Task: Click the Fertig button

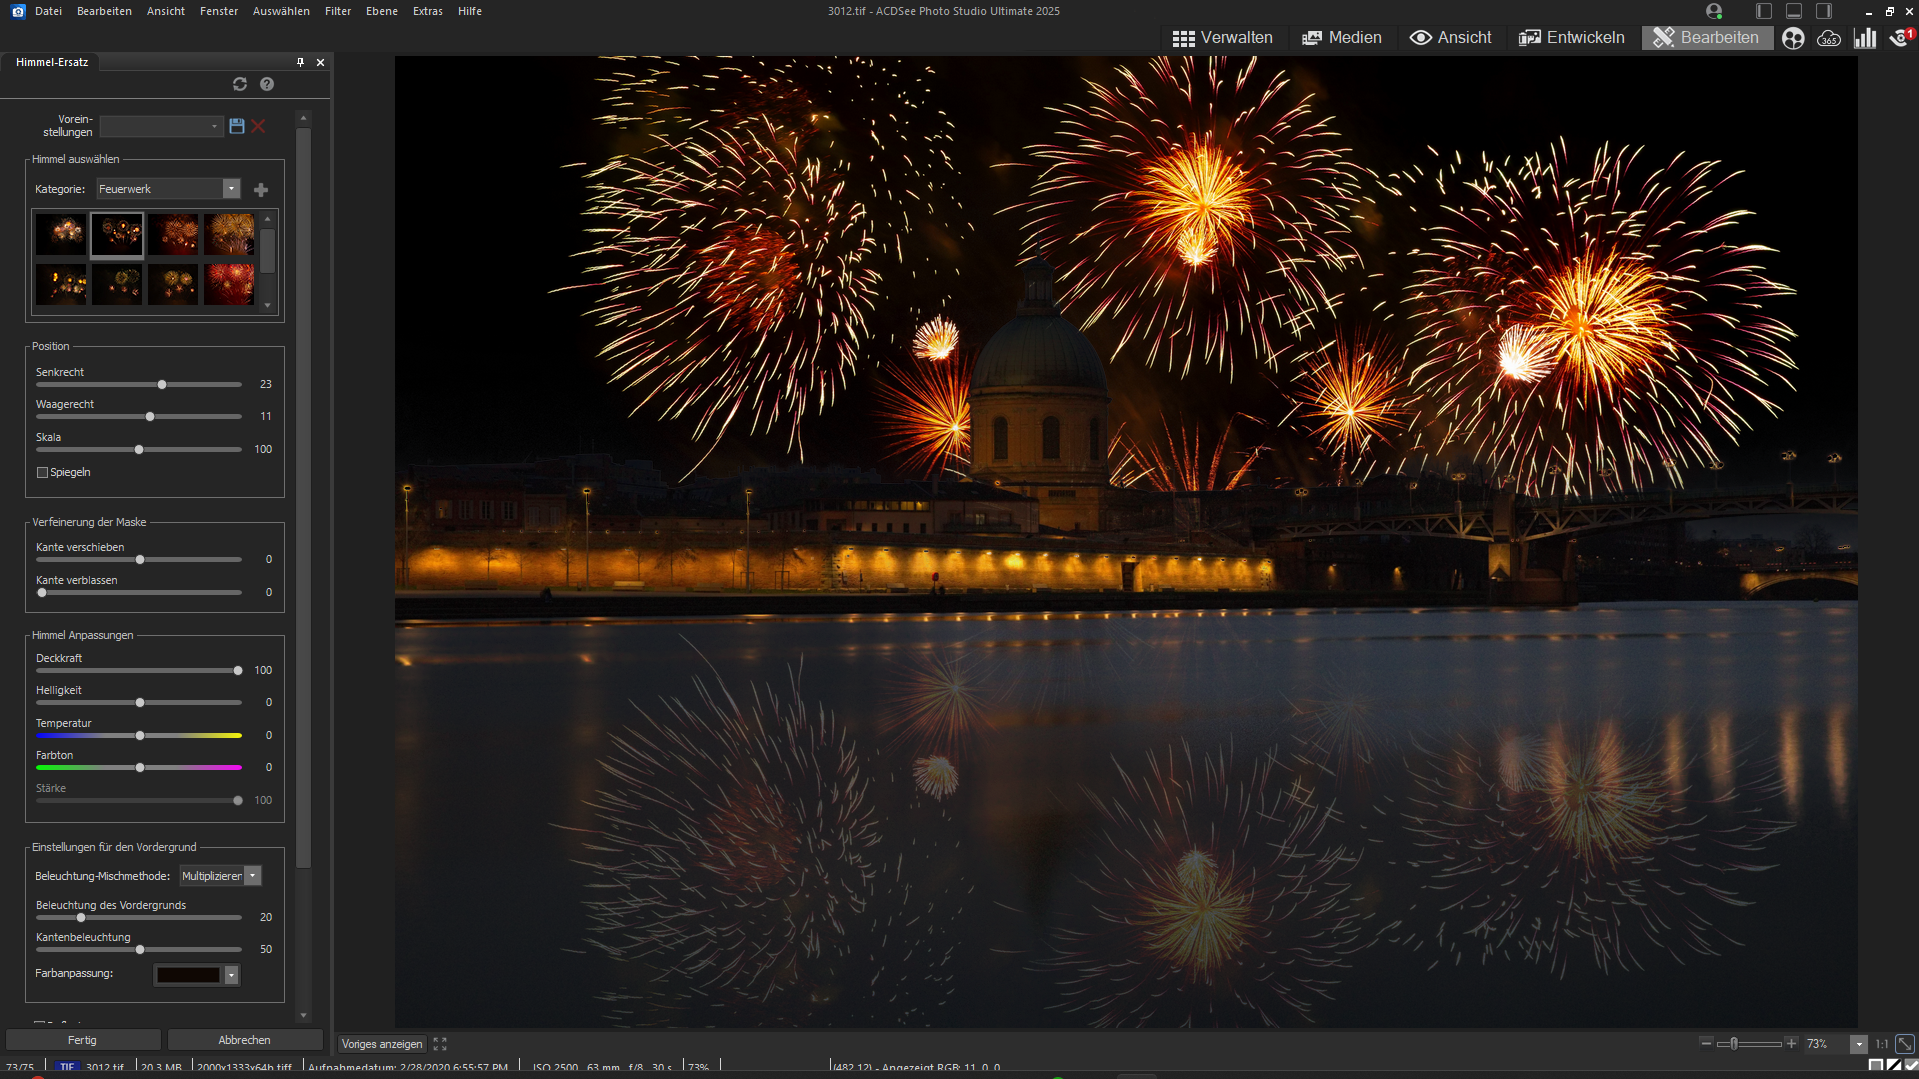Action: point(82,1040)
